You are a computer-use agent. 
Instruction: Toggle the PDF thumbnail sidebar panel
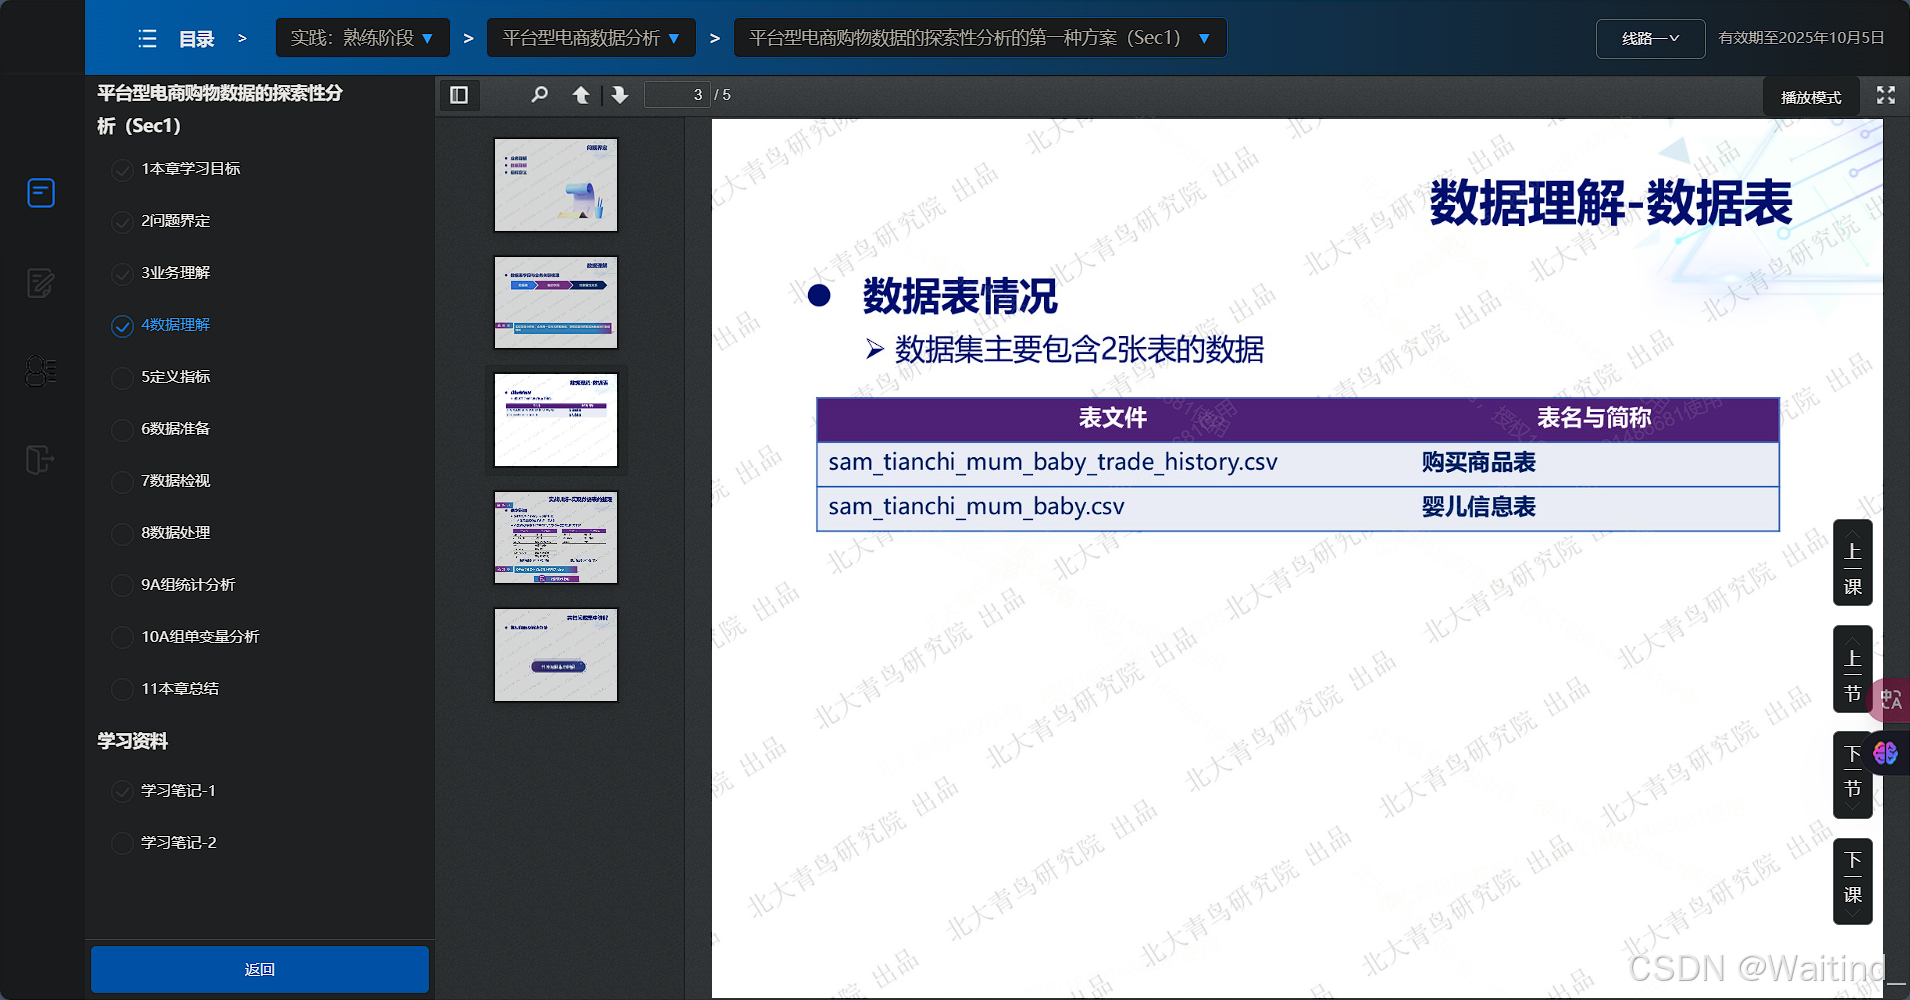(x=459, y=95)
